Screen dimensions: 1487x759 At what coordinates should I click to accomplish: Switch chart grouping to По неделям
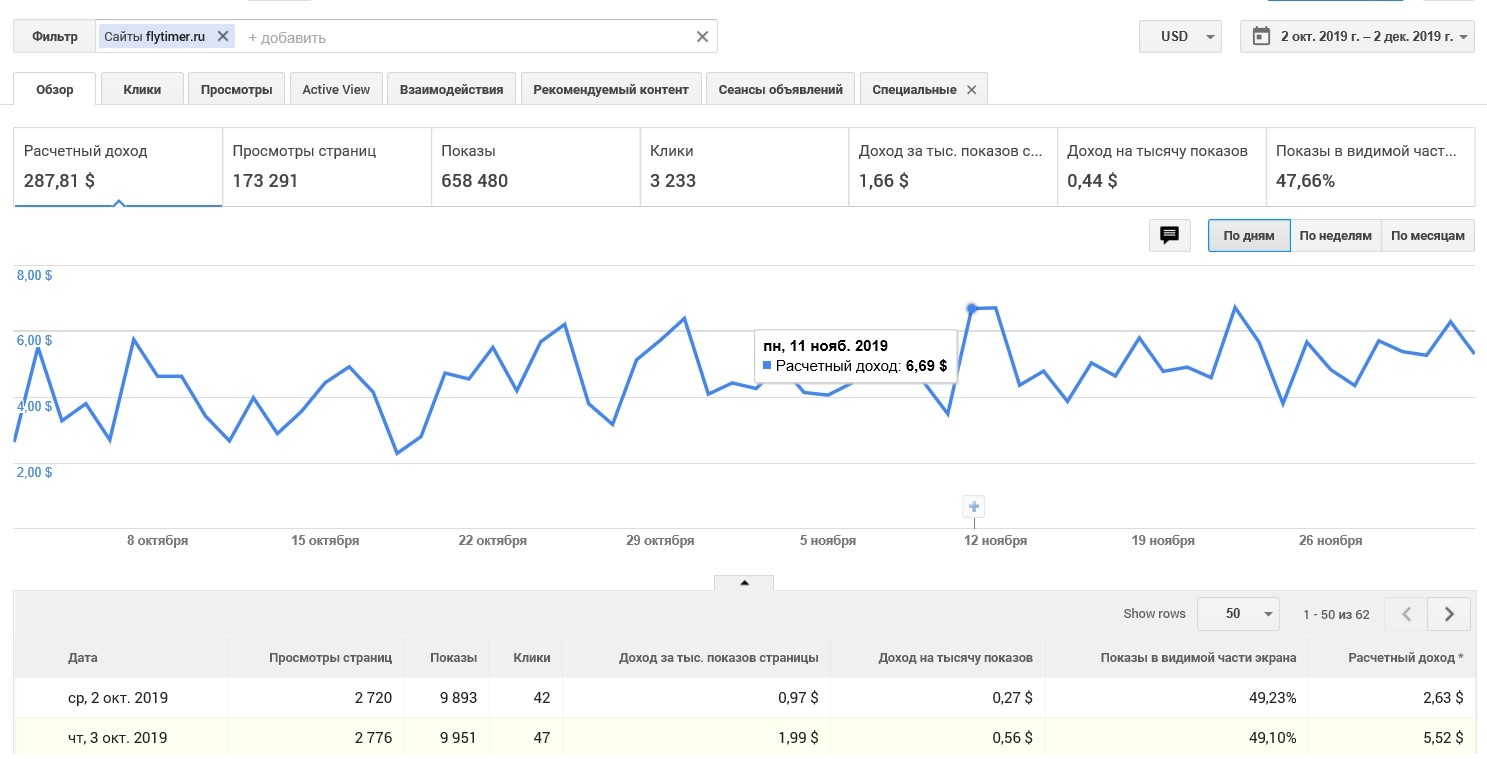(1335, 236)
